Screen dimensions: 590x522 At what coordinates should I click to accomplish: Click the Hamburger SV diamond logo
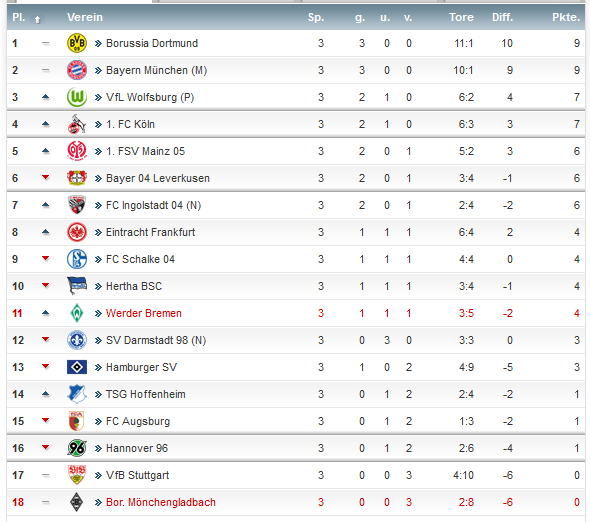pos(77,367)
